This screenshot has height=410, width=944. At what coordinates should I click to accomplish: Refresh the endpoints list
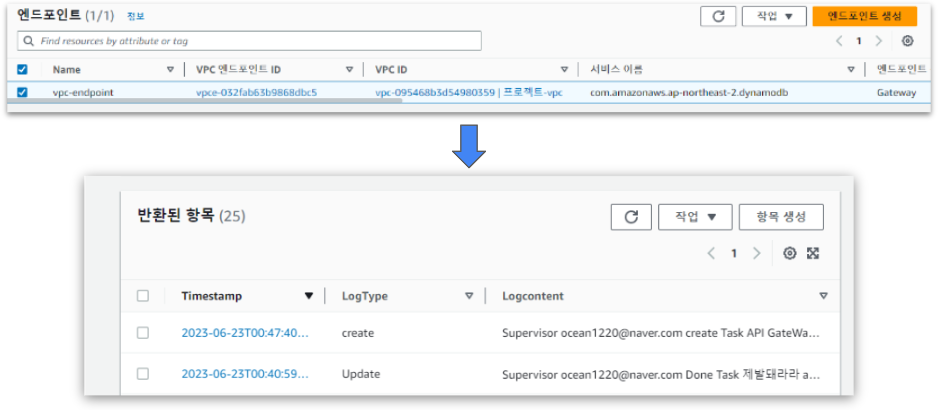[x=718, y=16]
